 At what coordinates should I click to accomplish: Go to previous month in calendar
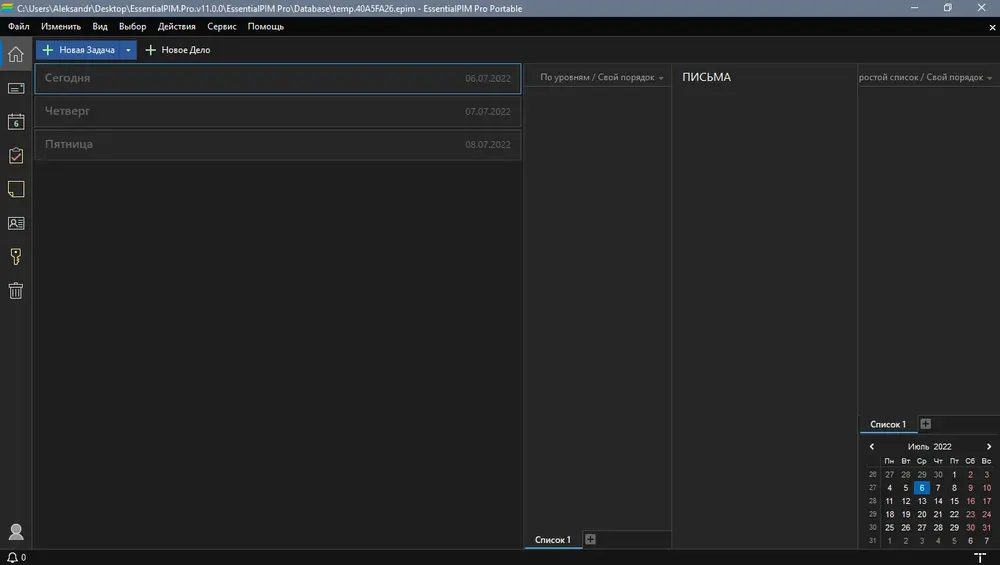point(872,446)
